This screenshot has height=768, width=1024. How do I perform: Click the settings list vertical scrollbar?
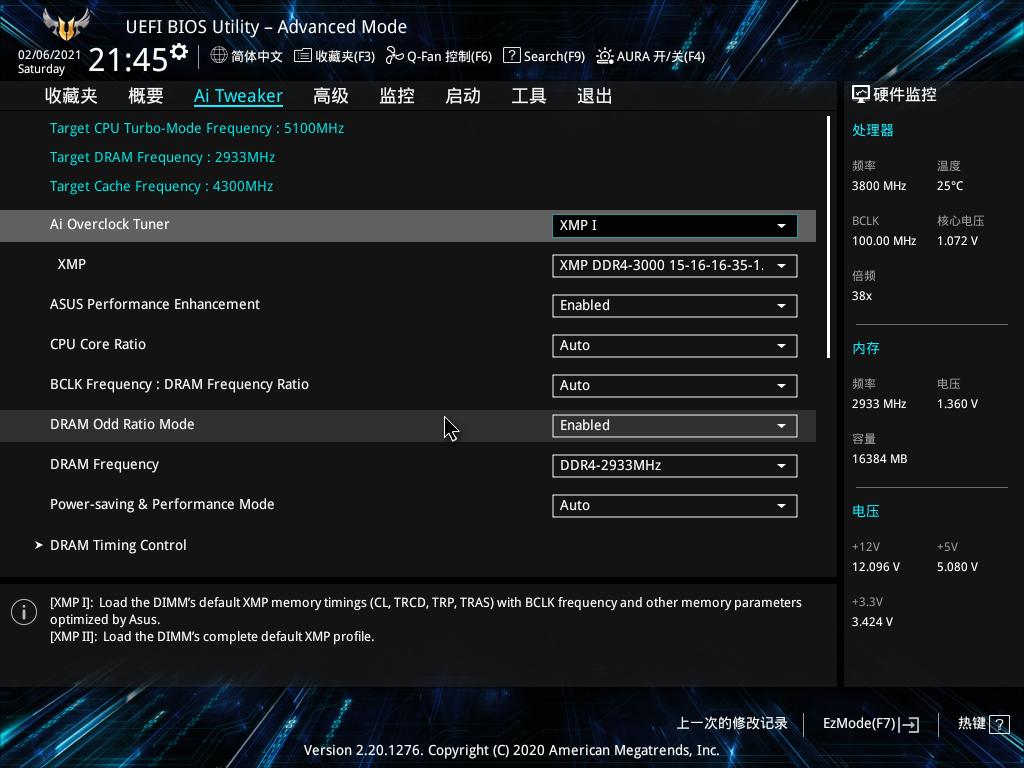(x=828, y=237)
